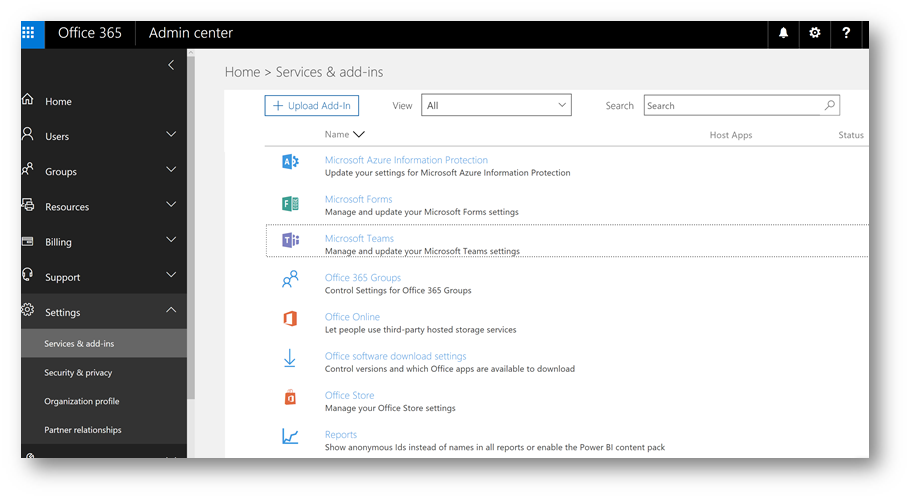This screenshot has width=911, height=500.
Task: Select Services & add-ins submenu item
Action: click(x=104, y=343)
